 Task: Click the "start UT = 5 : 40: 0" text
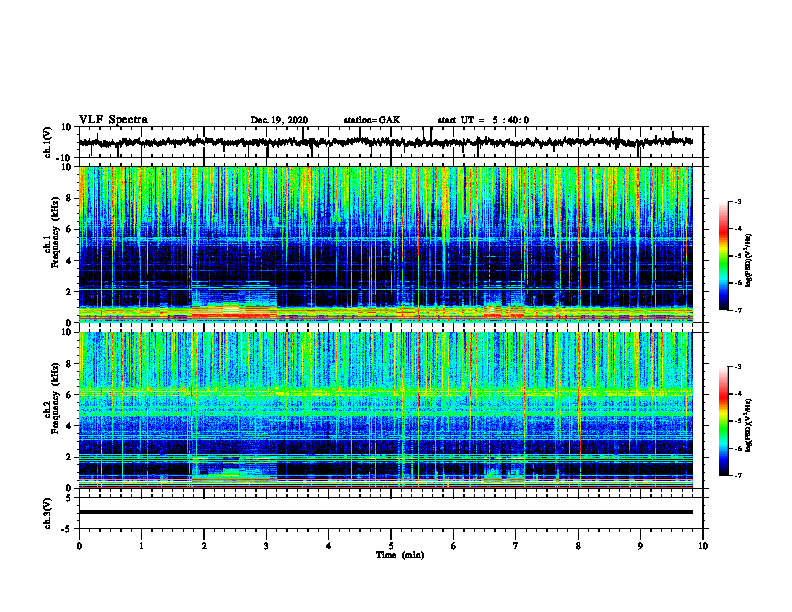pyautogui.click(x=483, y=120)
